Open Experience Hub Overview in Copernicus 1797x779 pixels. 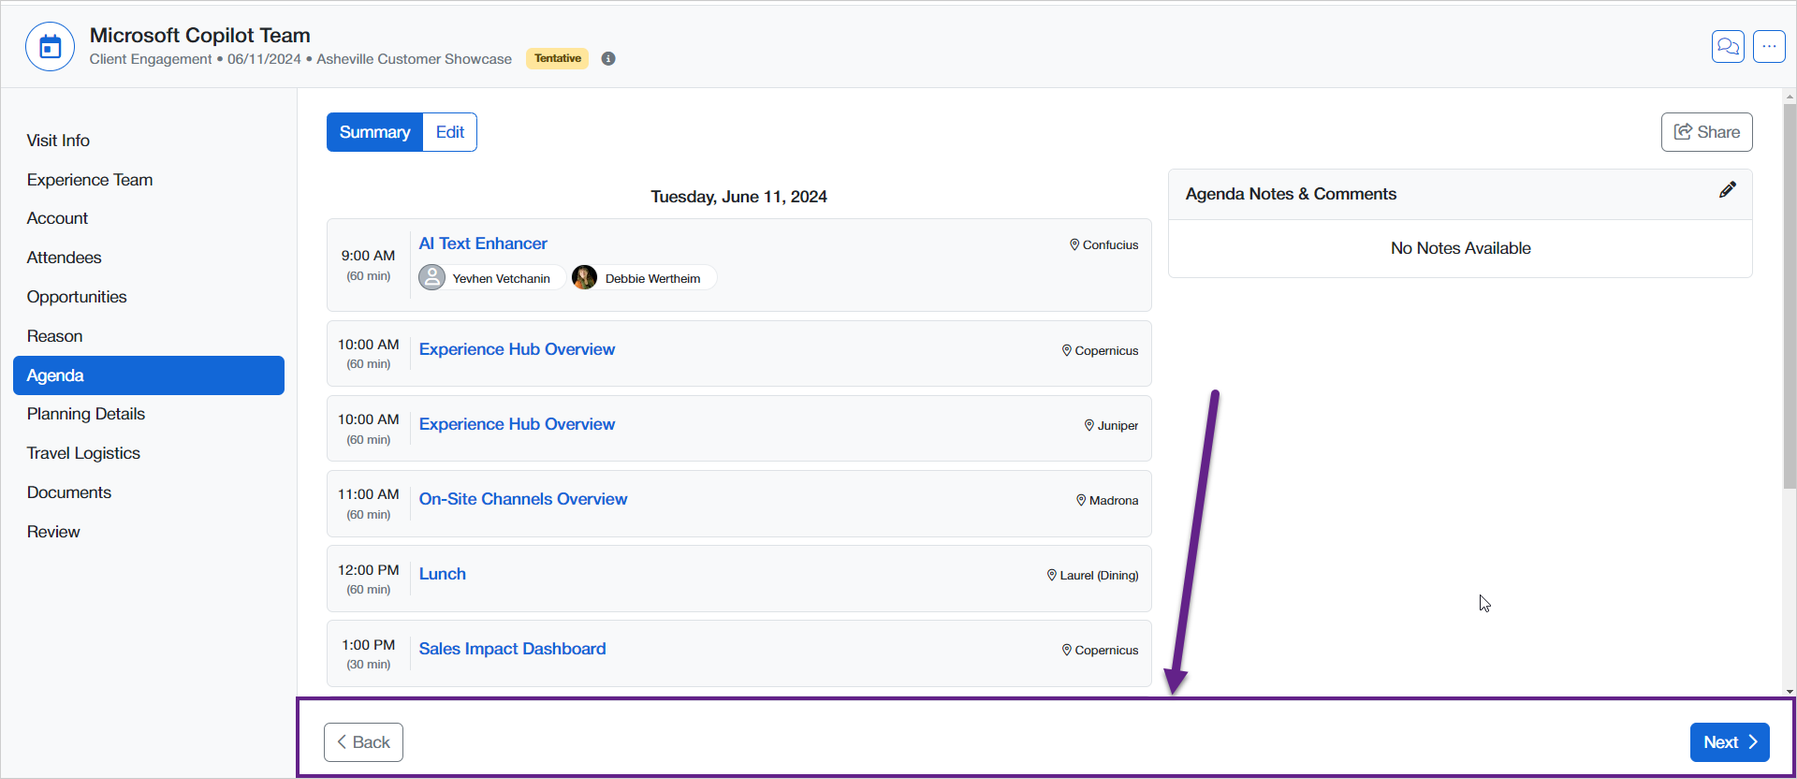(517, 349)
